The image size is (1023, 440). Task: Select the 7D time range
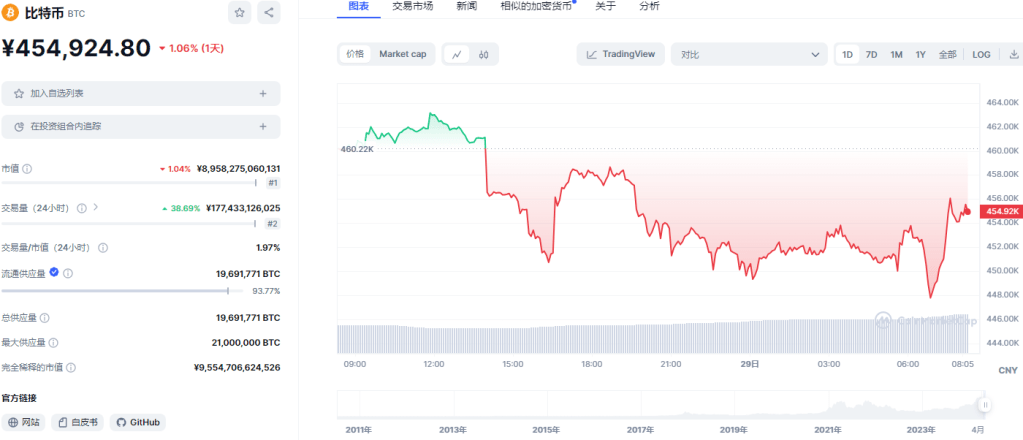tap(871, 54)
